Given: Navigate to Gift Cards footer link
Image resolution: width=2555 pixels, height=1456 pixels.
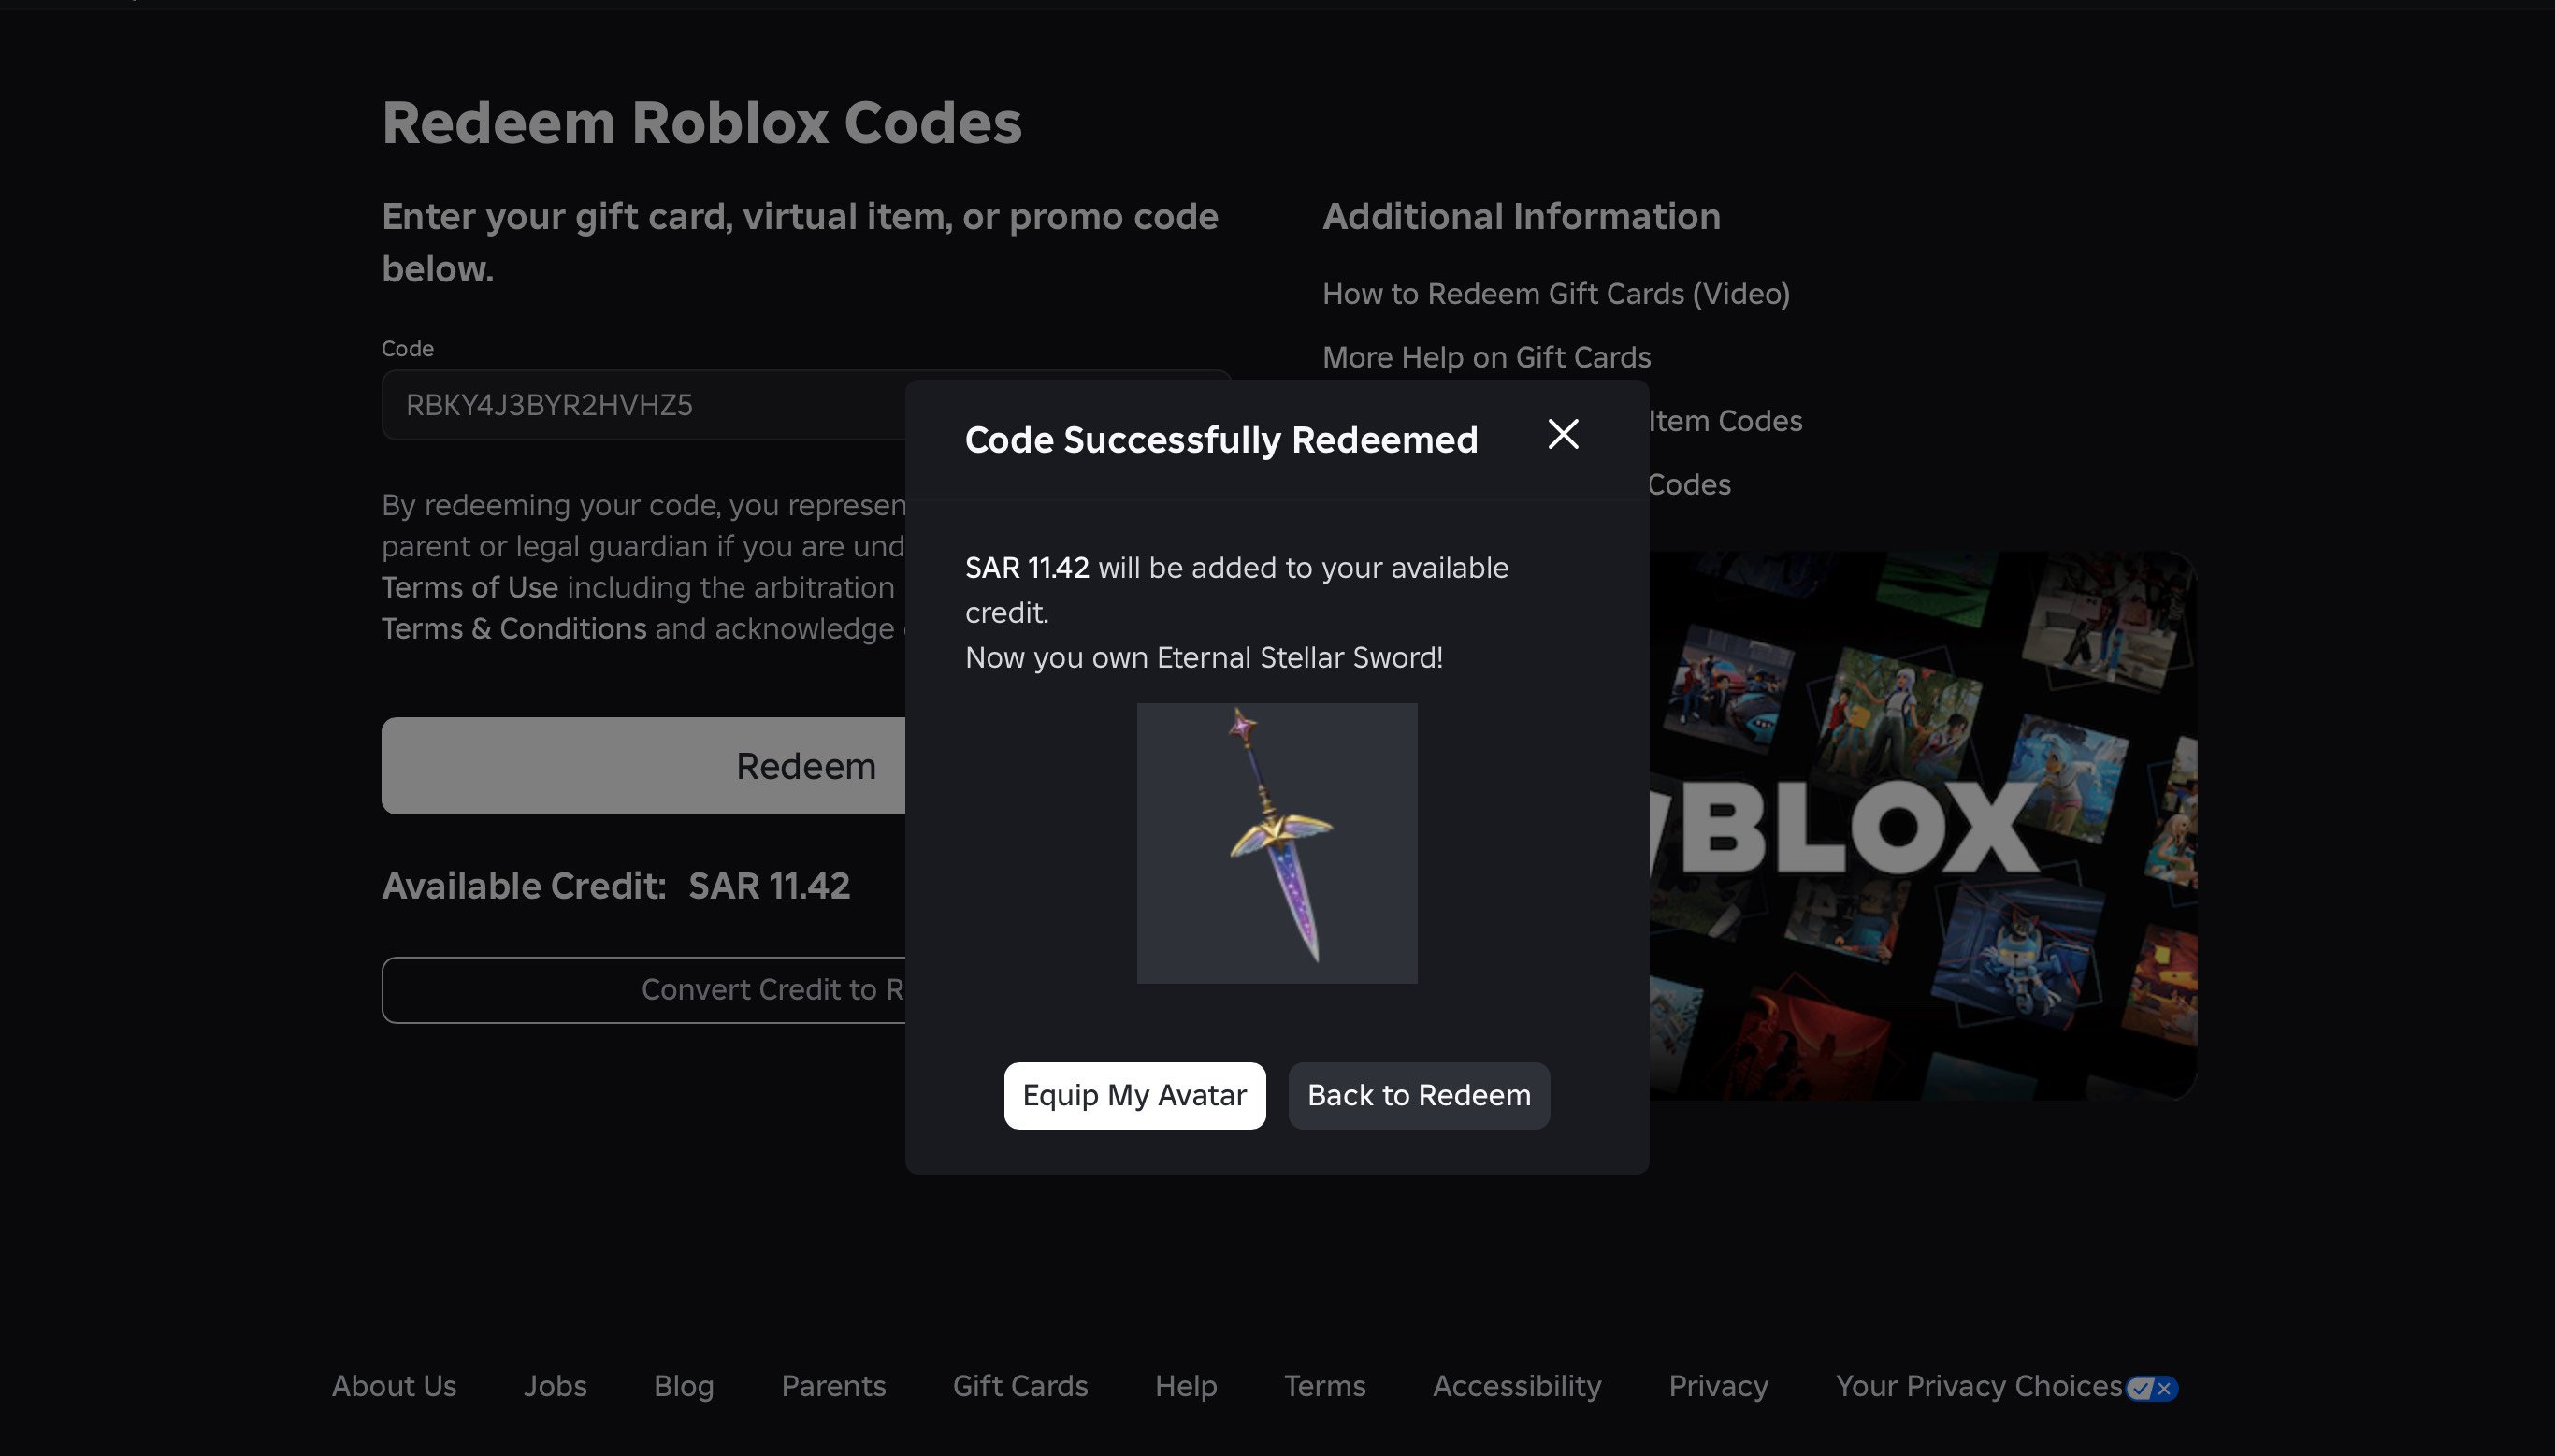Looking at the screenshot, I should click(1020, 1386).
